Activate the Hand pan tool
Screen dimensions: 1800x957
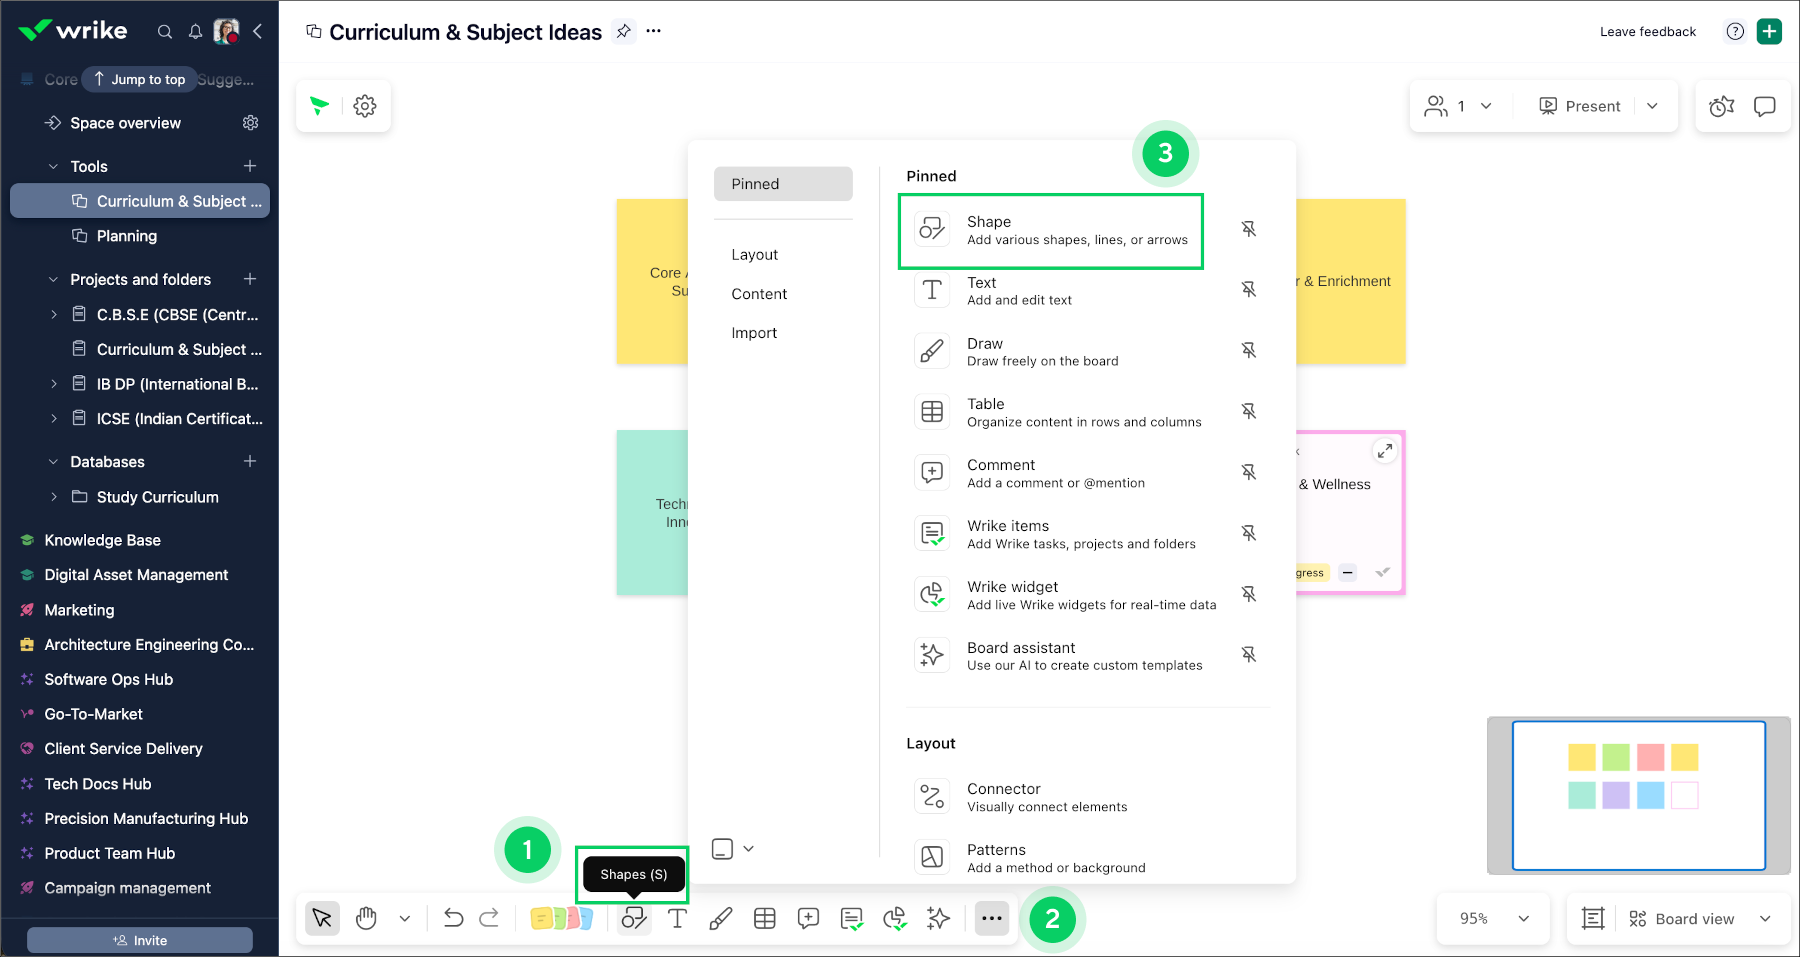coord(366,918)
